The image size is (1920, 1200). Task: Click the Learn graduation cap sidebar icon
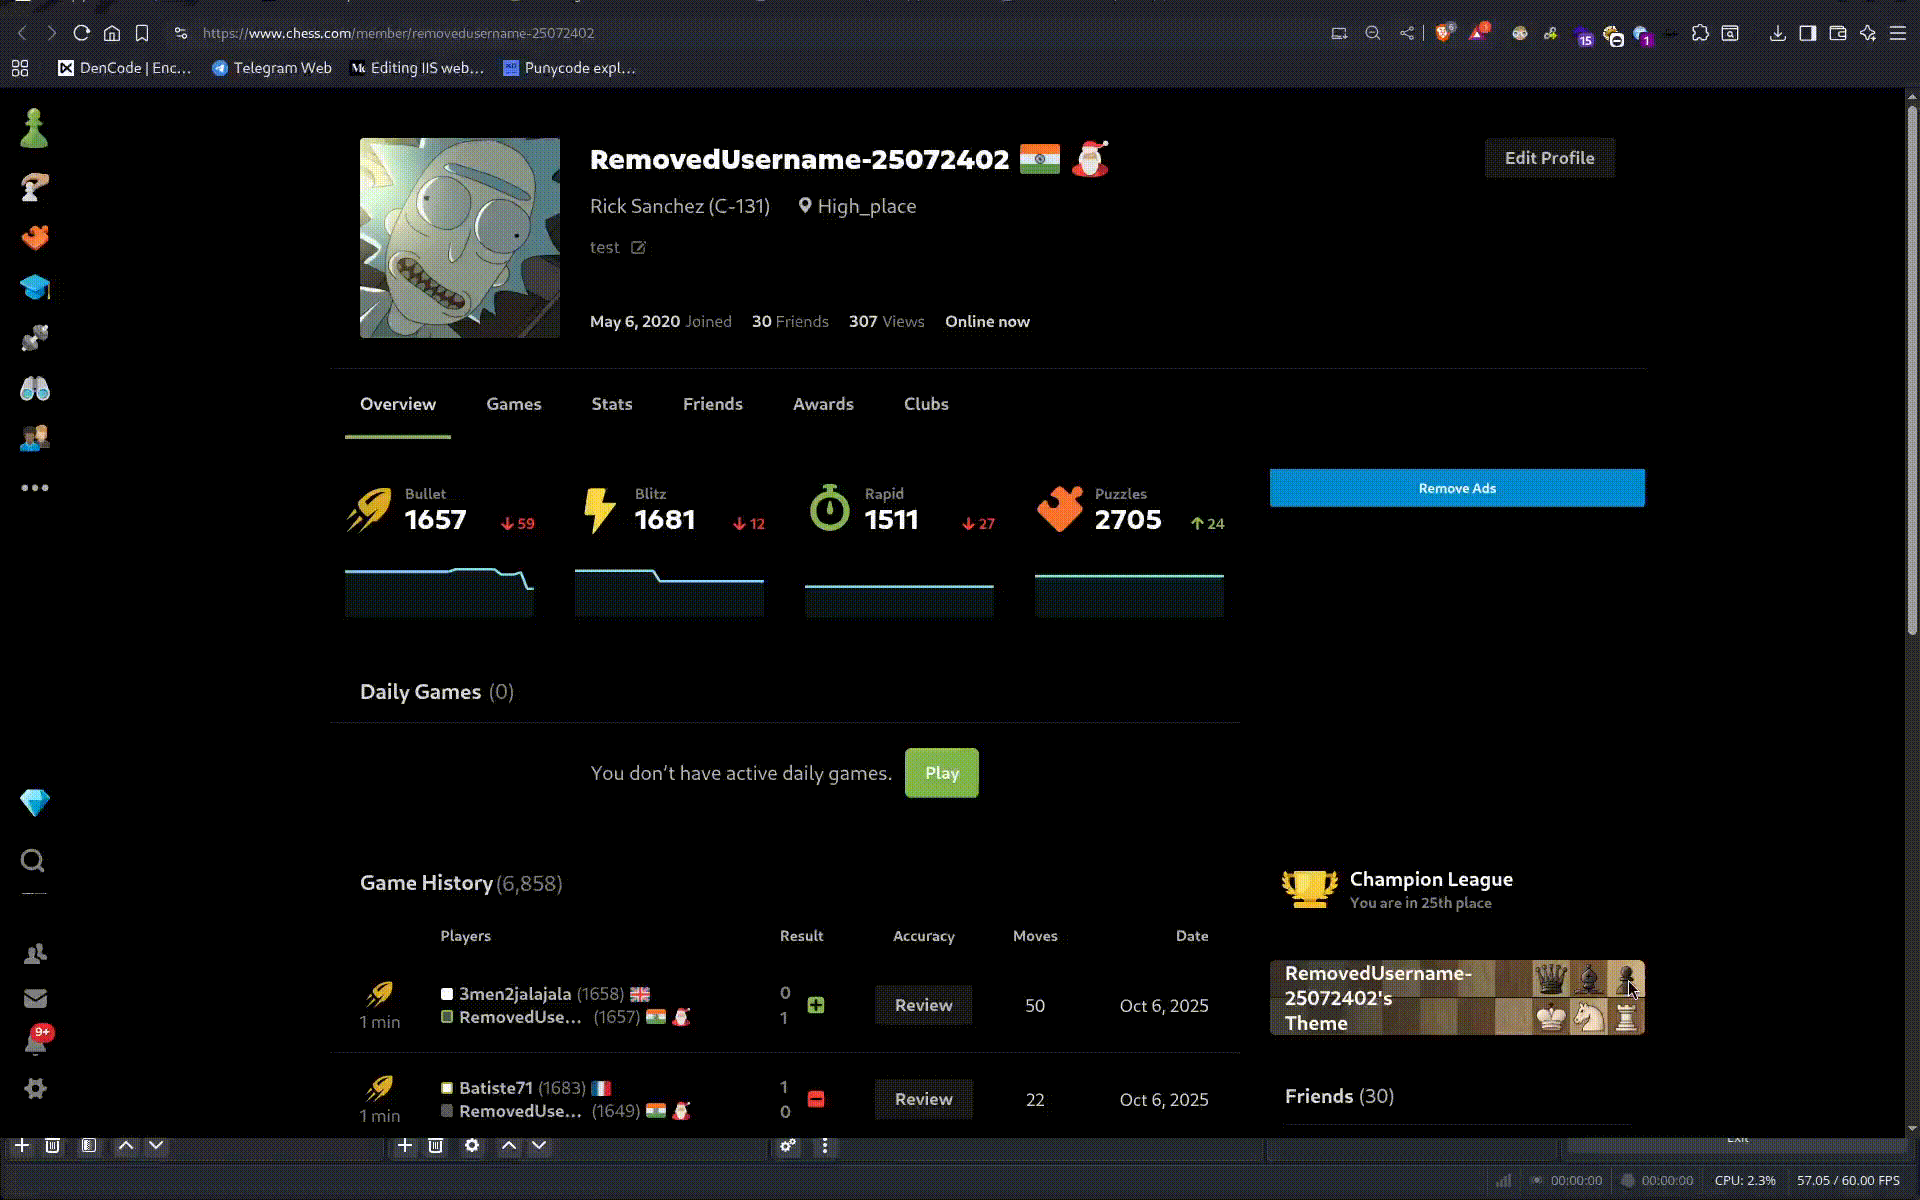(x=35, y=288)
